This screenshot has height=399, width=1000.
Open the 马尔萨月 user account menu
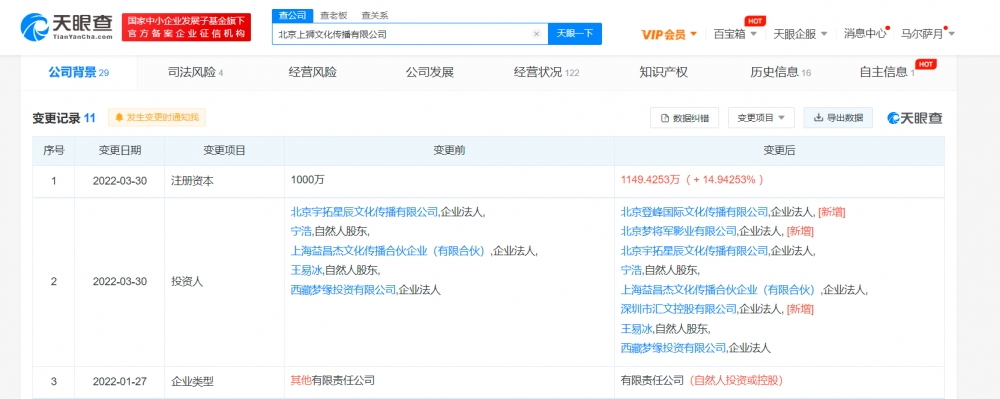(x=927, y=34)
